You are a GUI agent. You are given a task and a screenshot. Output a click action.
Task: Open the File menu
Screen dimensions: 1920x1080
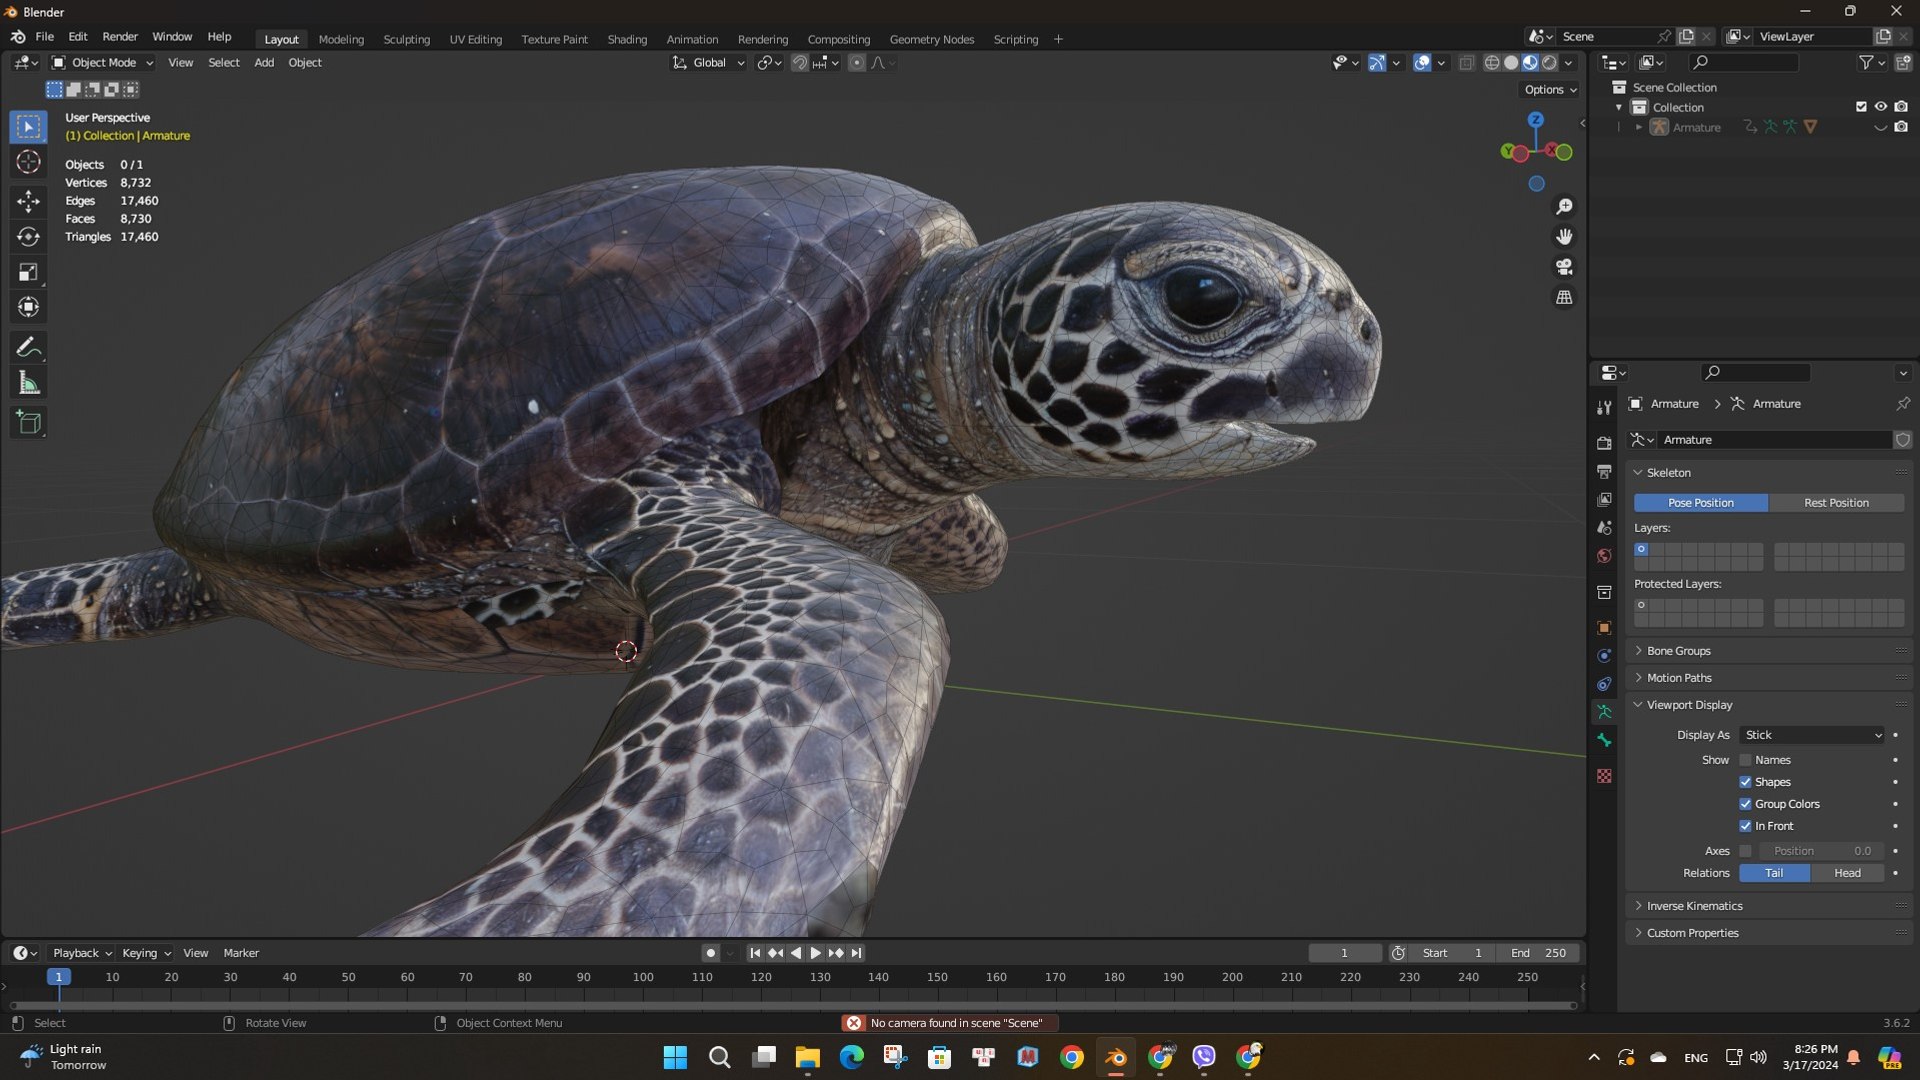(x=45, y=37)
